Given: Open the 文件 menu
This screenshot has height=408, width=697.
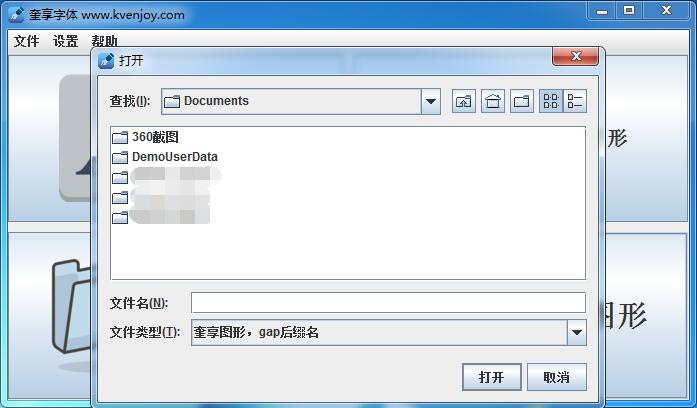Looking at the screenshot, I should click(x=26, y=41).
